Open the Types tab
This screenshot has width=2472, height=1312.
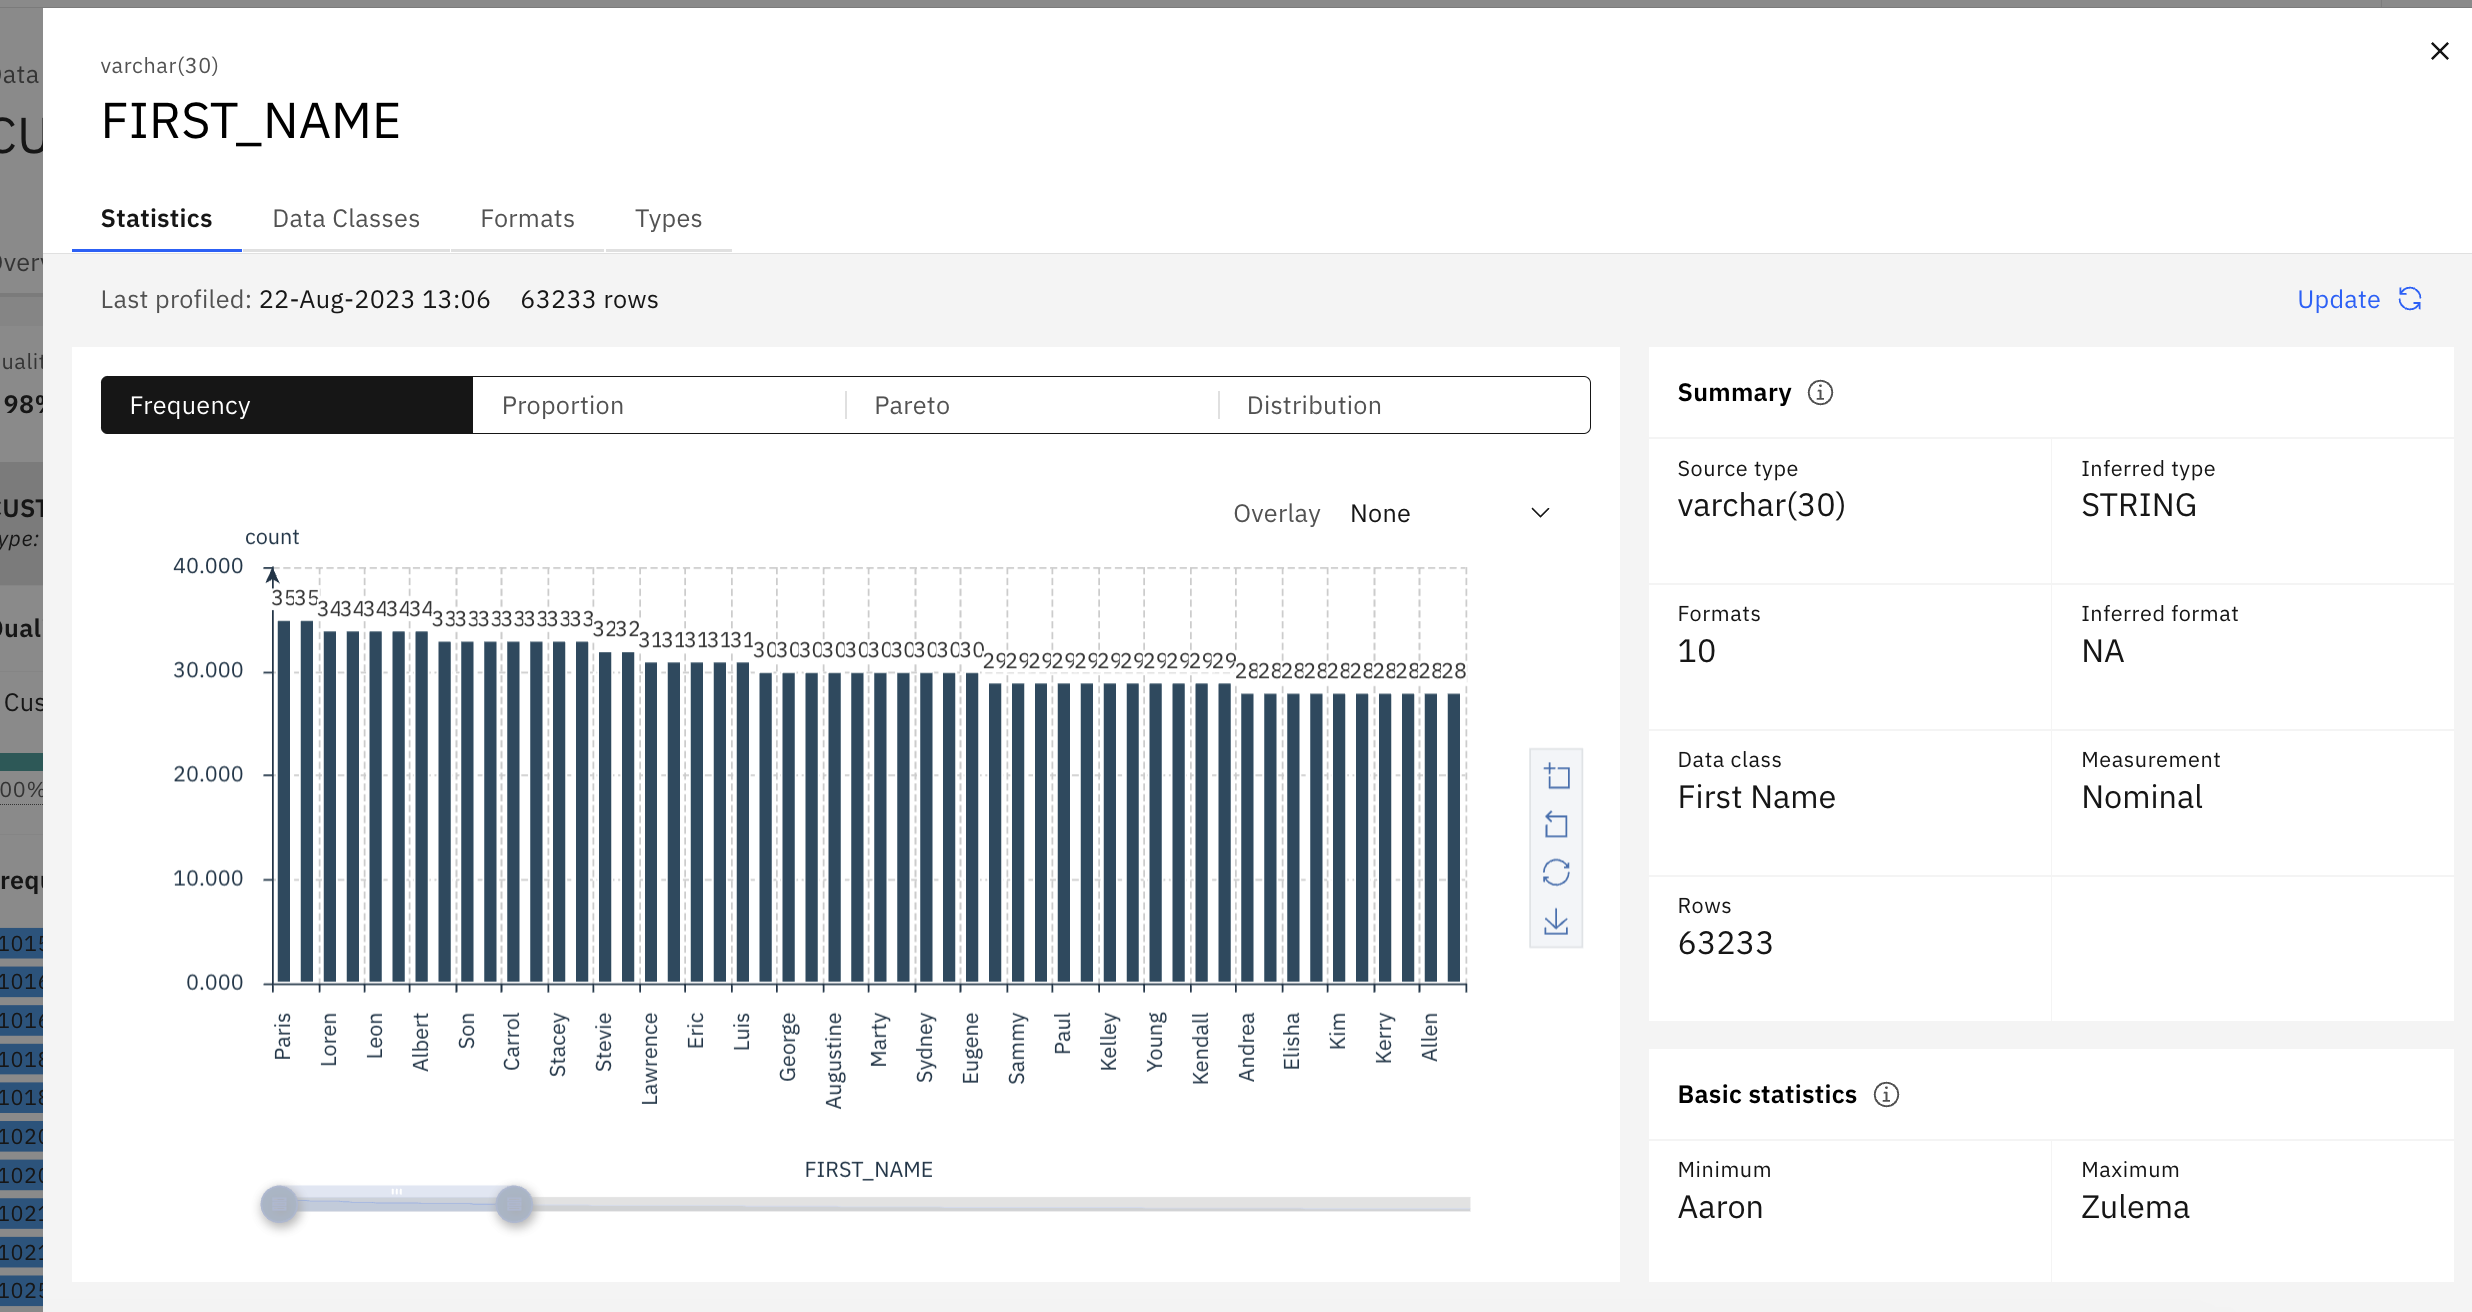click(668, 219)
